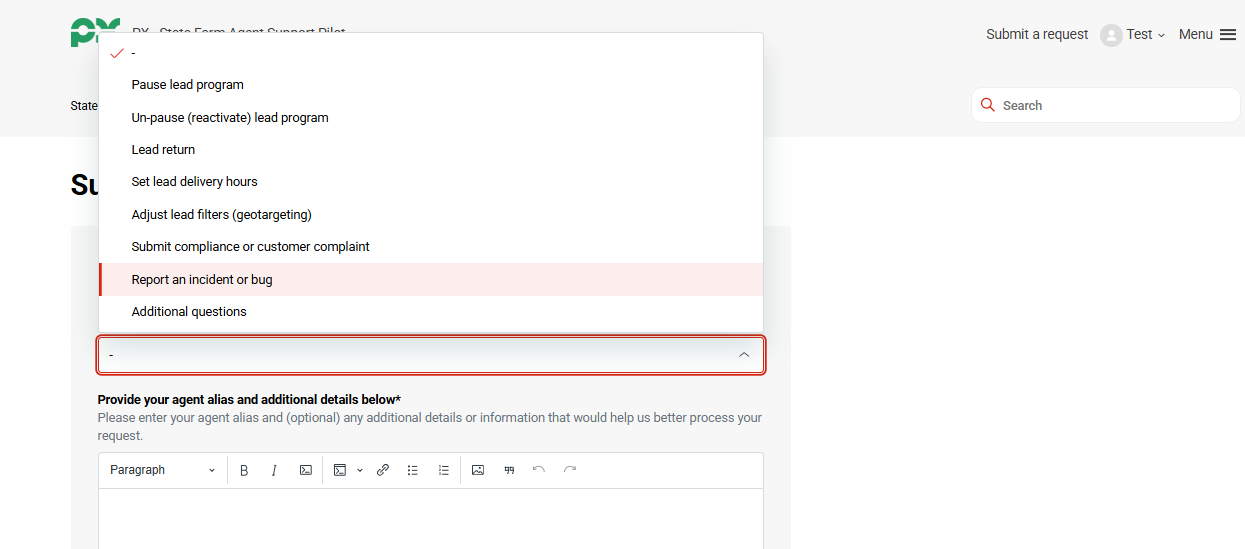
Task: Create a numbered list
Action: tap(444, 470)
